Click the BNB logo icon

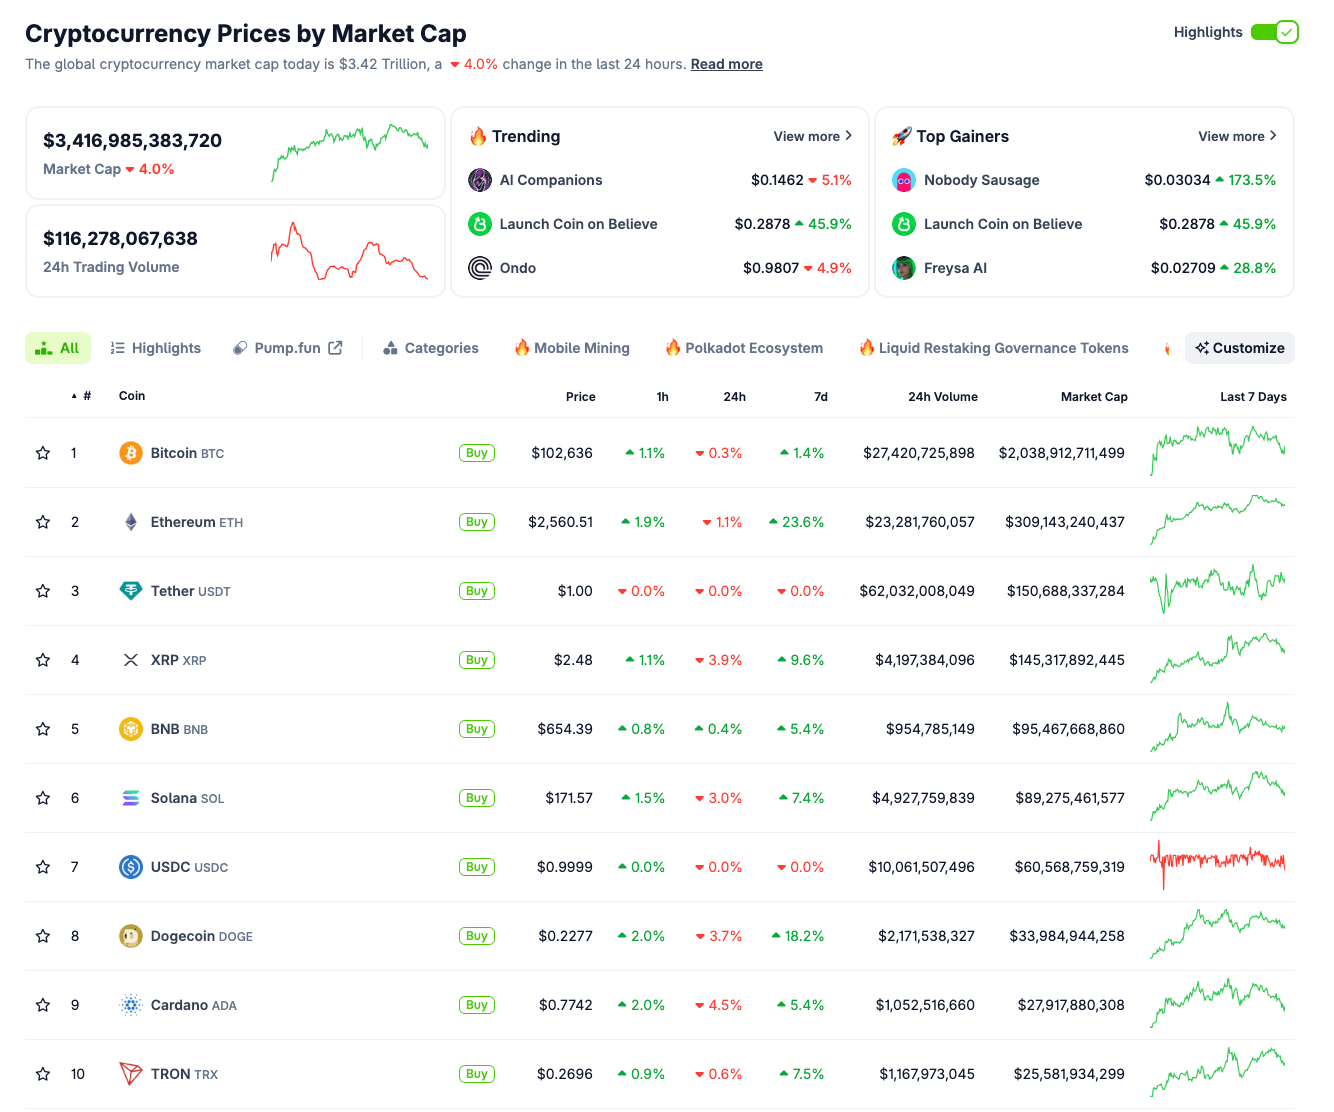(x=131, y=729)
